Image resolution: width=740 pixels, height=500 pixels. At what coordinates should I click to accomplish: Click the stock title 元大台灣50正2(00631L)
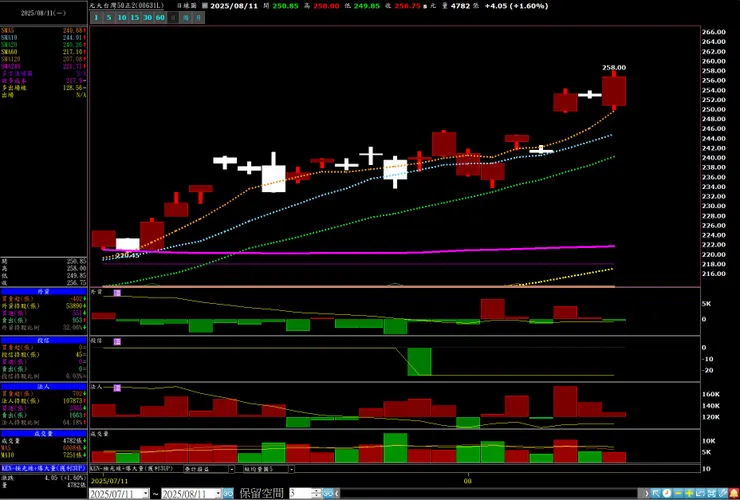[126, 6]
